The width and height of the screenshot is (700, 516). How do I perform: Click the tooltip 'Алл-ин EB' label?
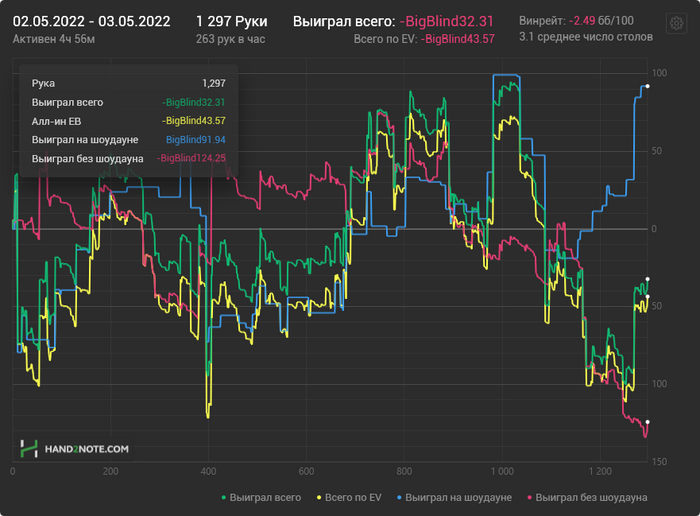tap(56, 121)
